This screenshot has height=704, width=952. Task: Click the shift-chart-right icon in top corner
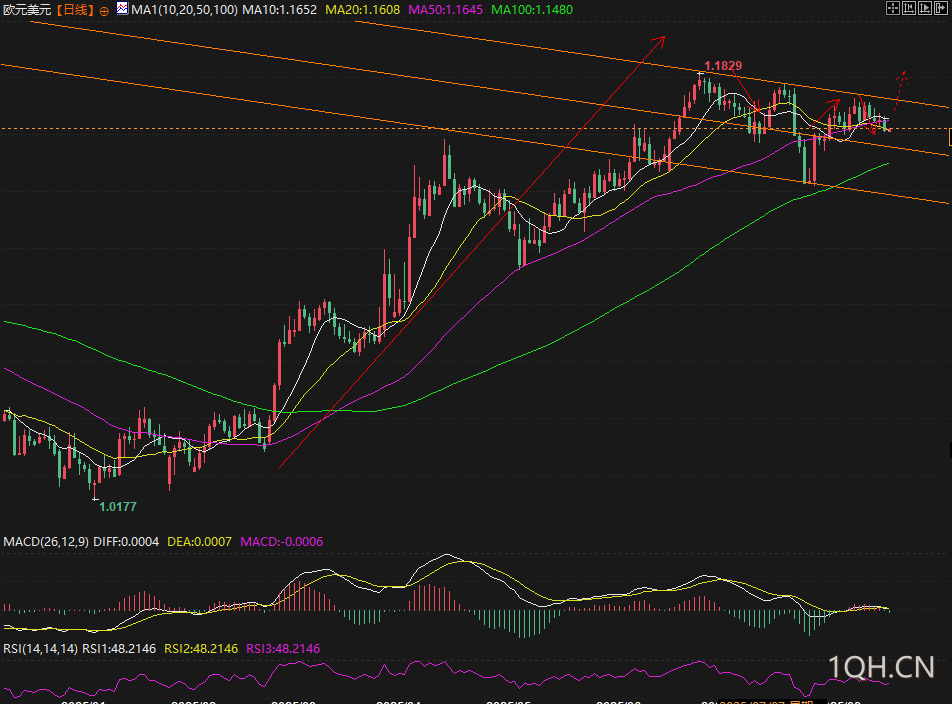coord(940,8)
